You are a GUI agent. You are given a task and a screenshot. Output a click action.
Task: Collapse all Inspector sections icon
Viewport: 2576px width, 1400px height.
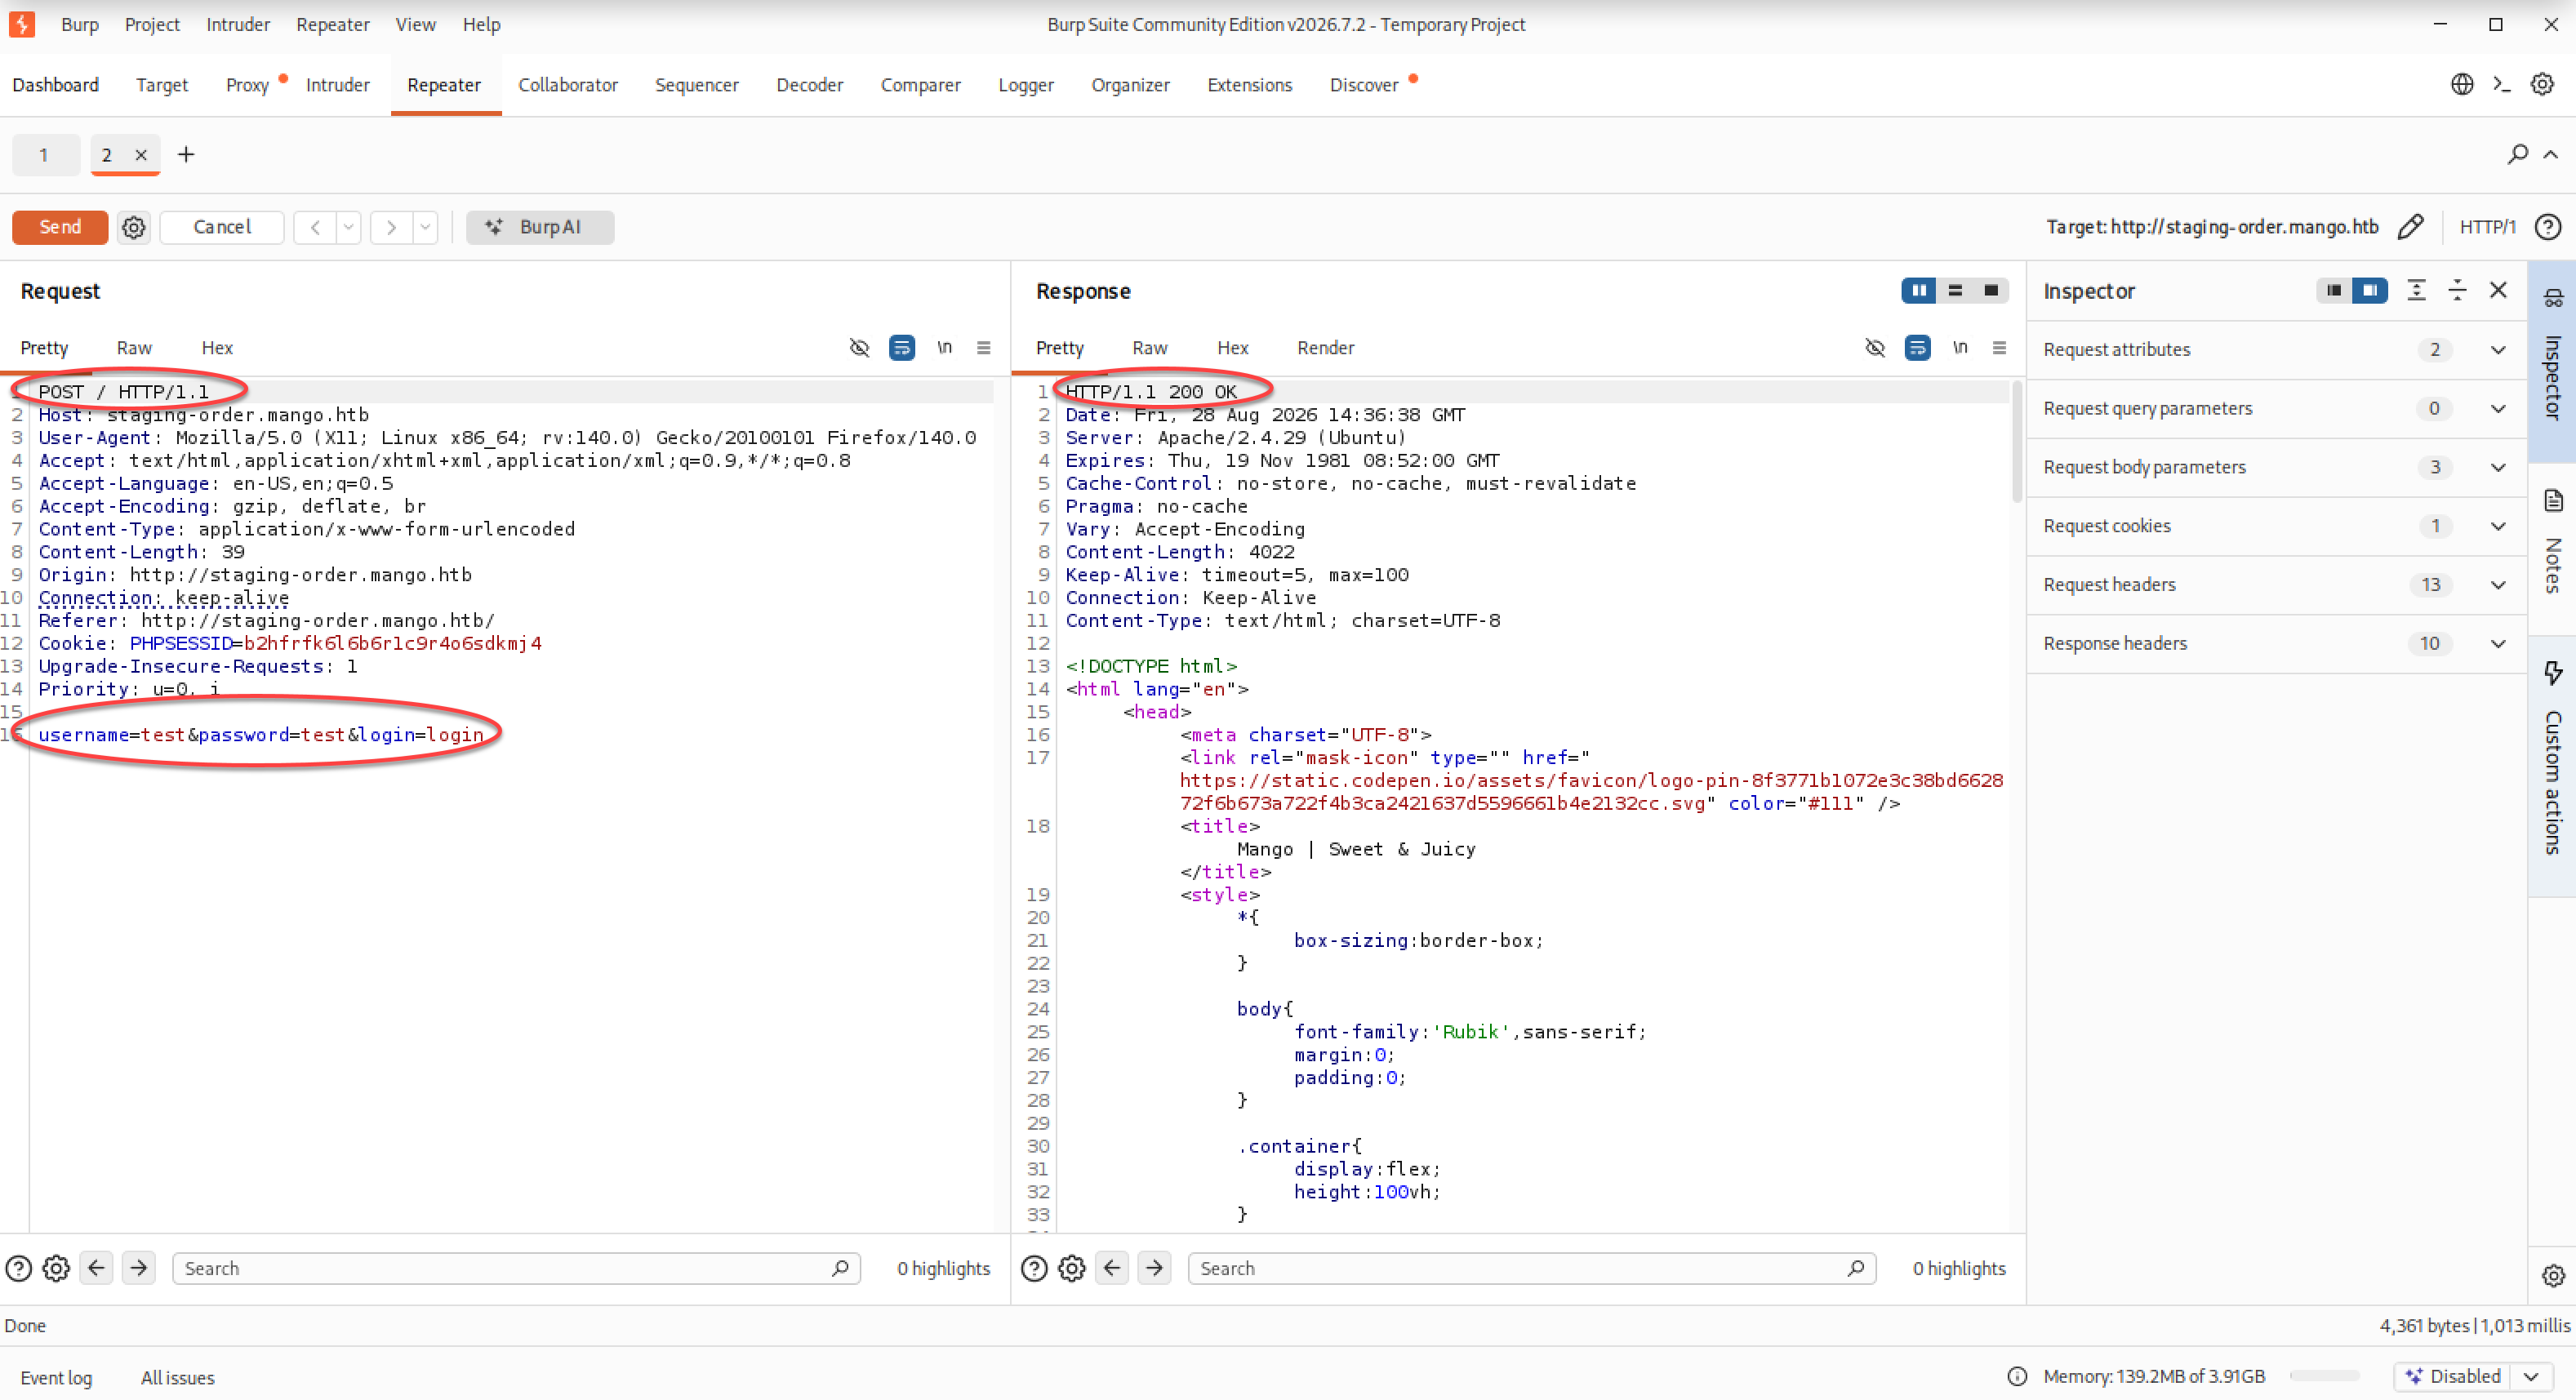(2457, 290)
